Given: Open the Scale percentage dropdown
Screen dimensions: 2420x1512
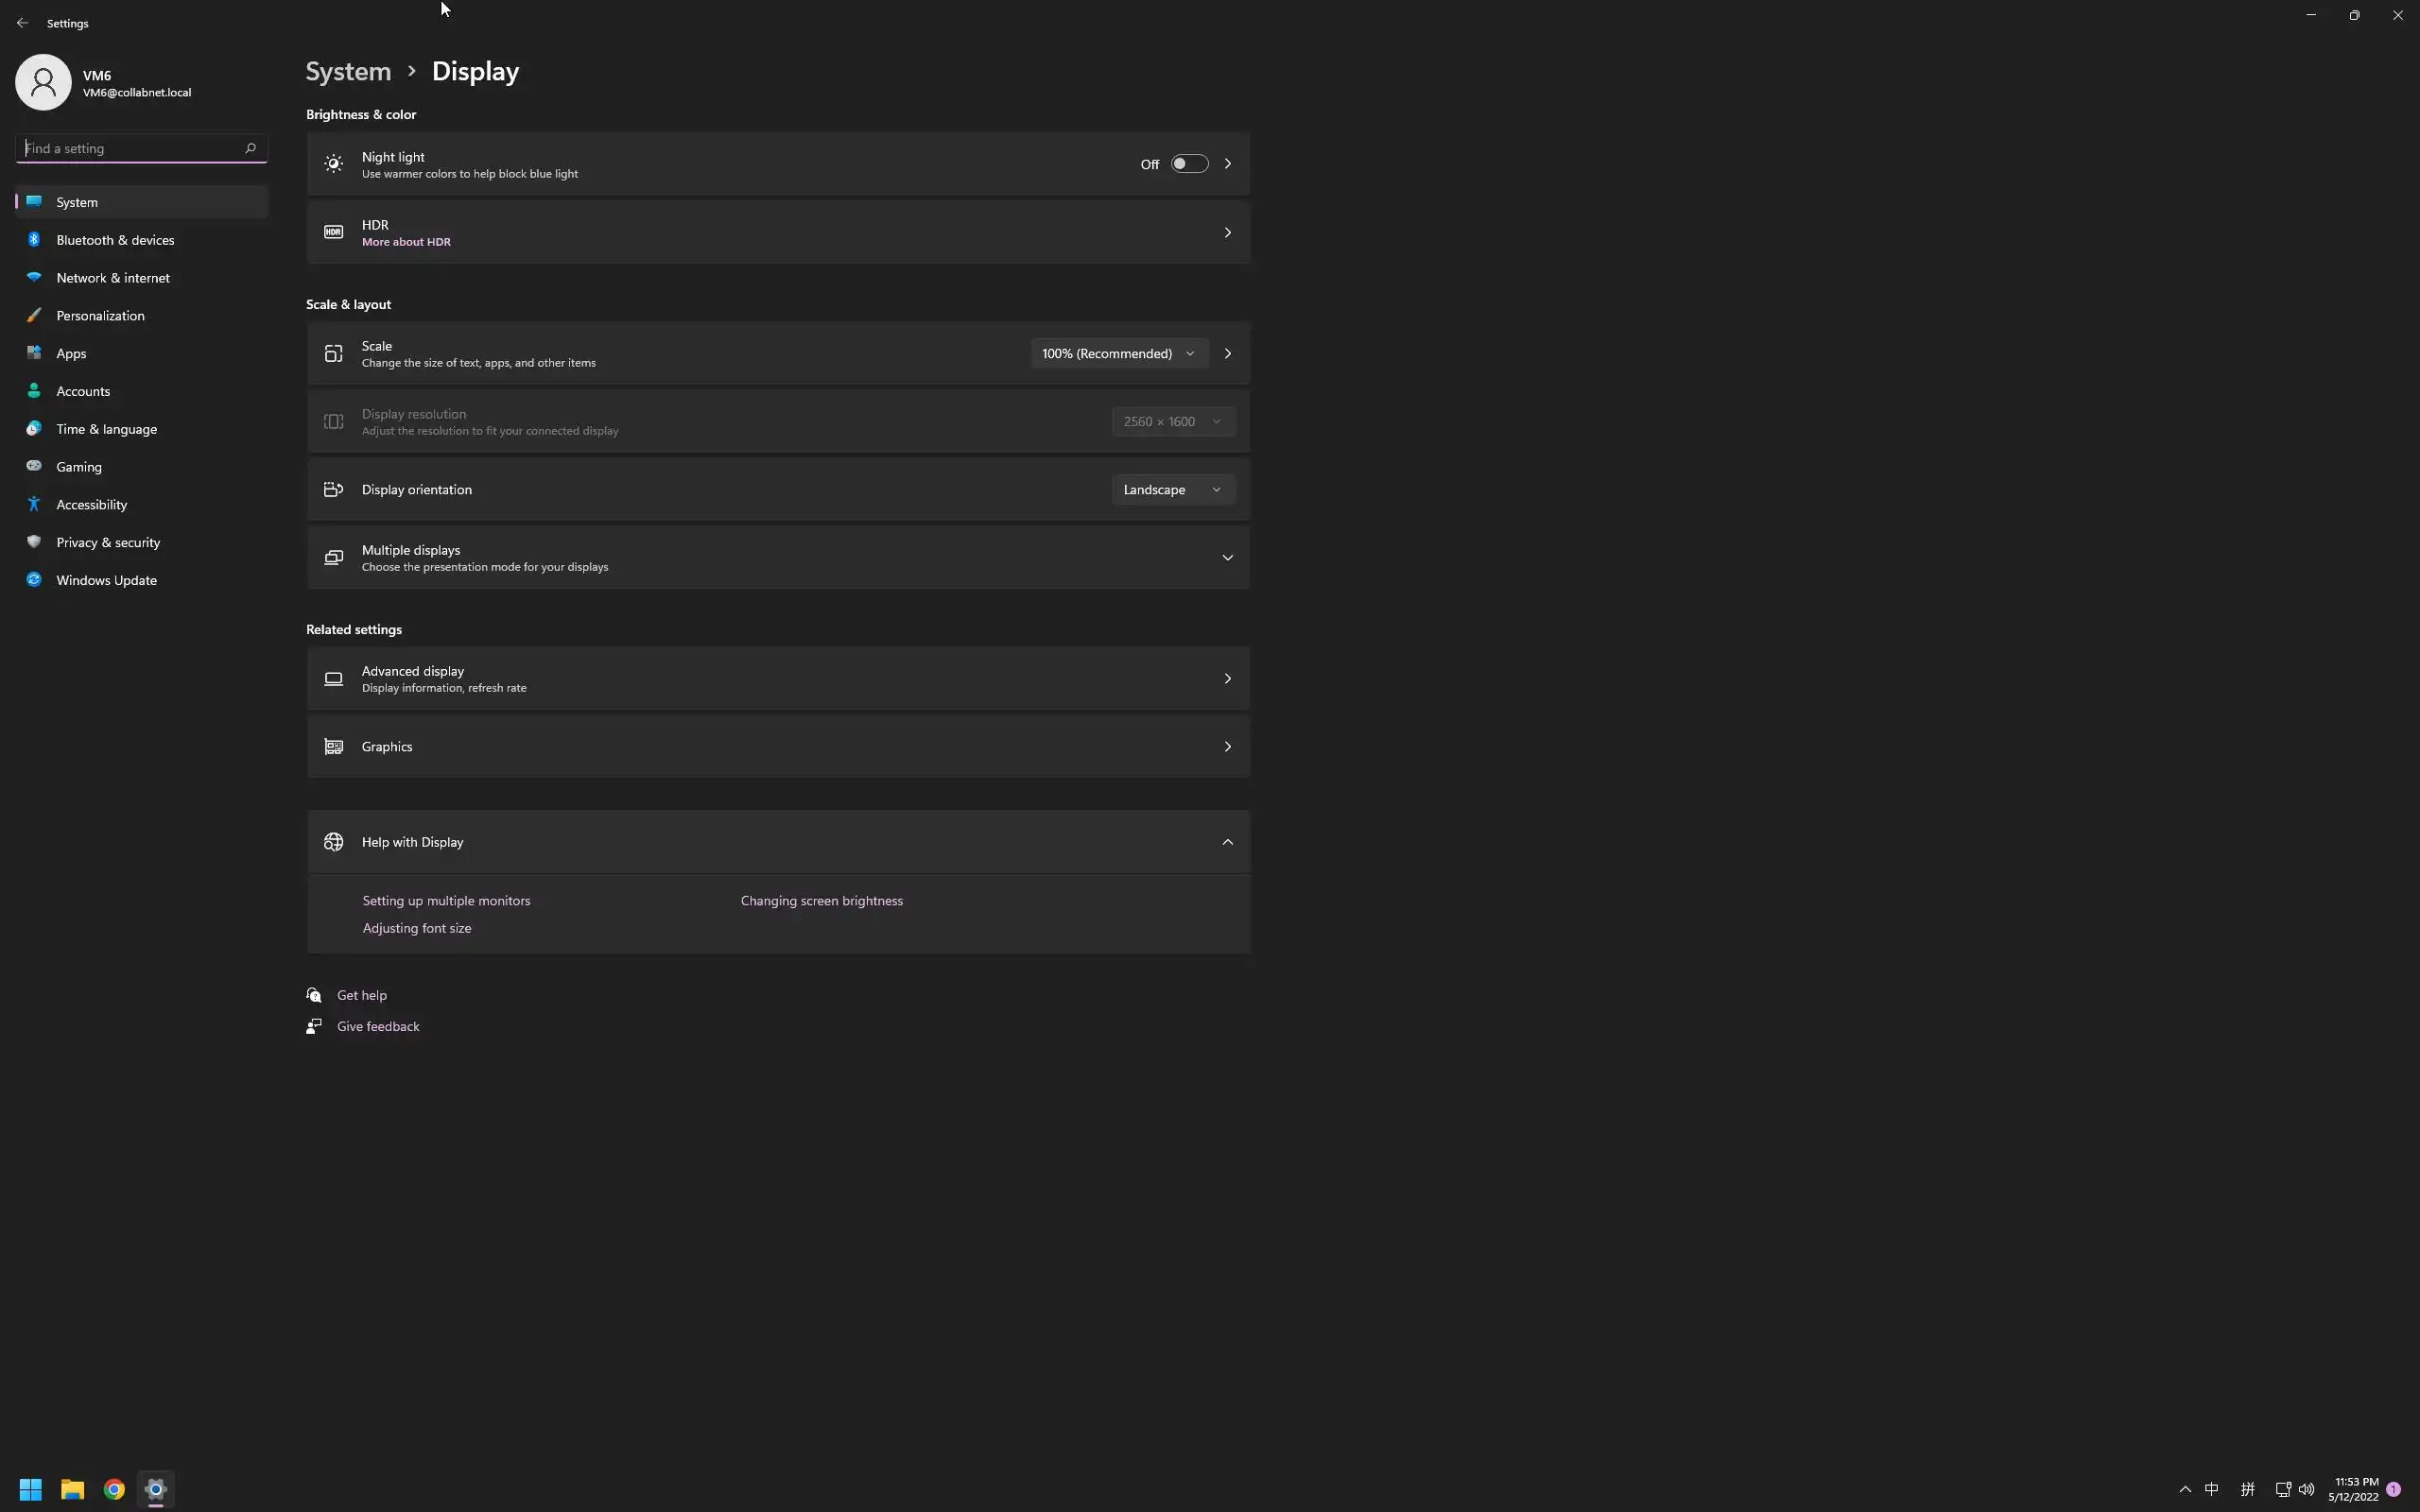Looking at the screenshot, I should tap(1118, 353).
